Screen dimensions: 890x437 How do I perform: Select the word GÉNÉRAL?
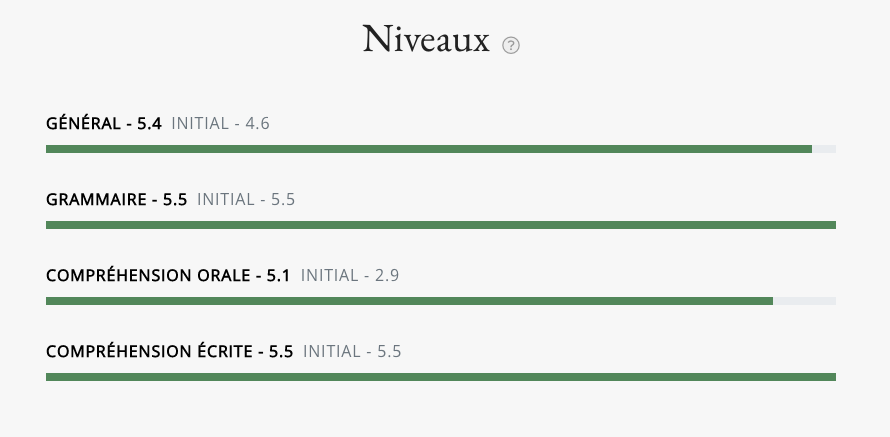click(x=80, y=124)
